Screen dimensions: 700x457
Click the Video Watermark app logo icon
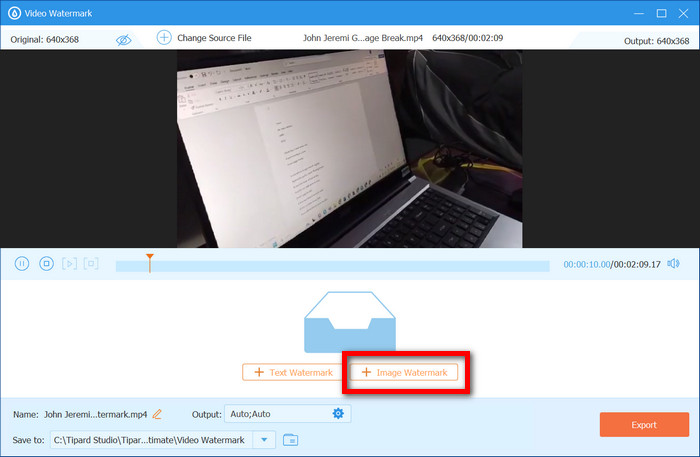pyautogui.click(x=14, y=13)
